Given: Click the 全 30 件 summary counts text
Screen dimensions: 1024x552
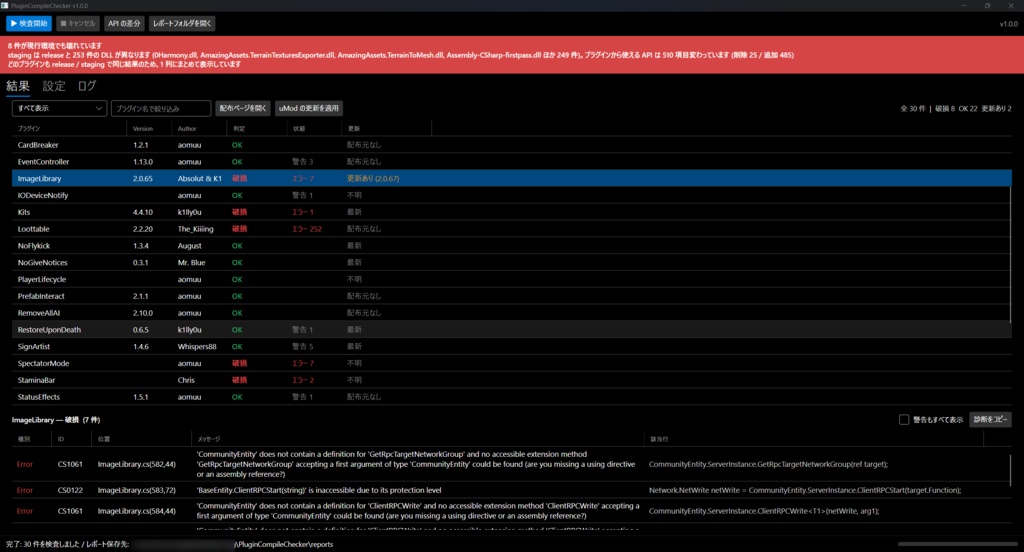Looking at the screenshot, I should [x=955, y=108].
